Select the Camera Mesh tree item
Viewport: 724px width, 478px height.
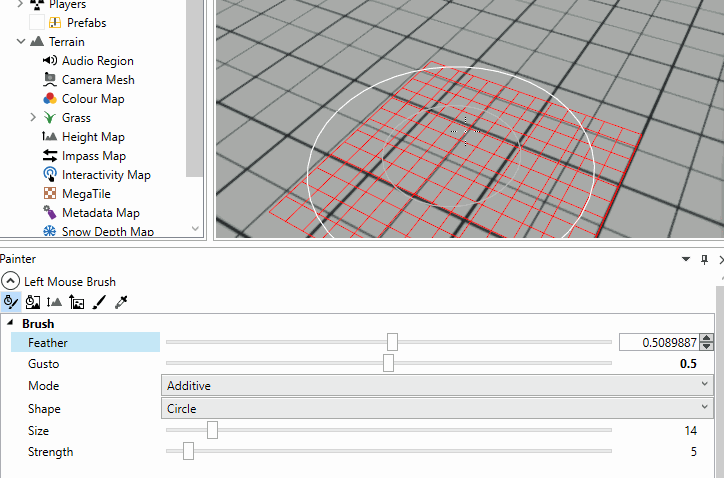coord(98,79)
